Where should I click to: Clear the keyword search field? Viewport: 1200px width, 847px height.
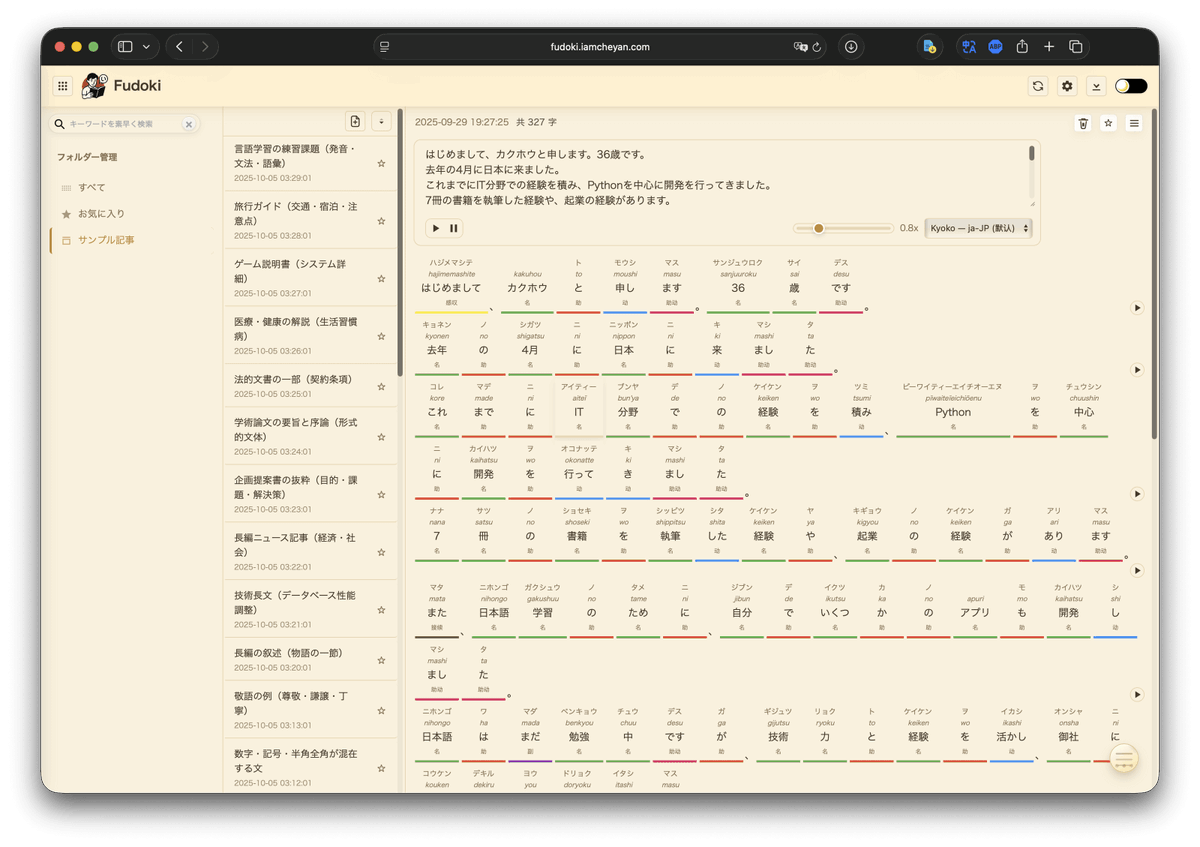pyautogui.click(x=188, y=124)
